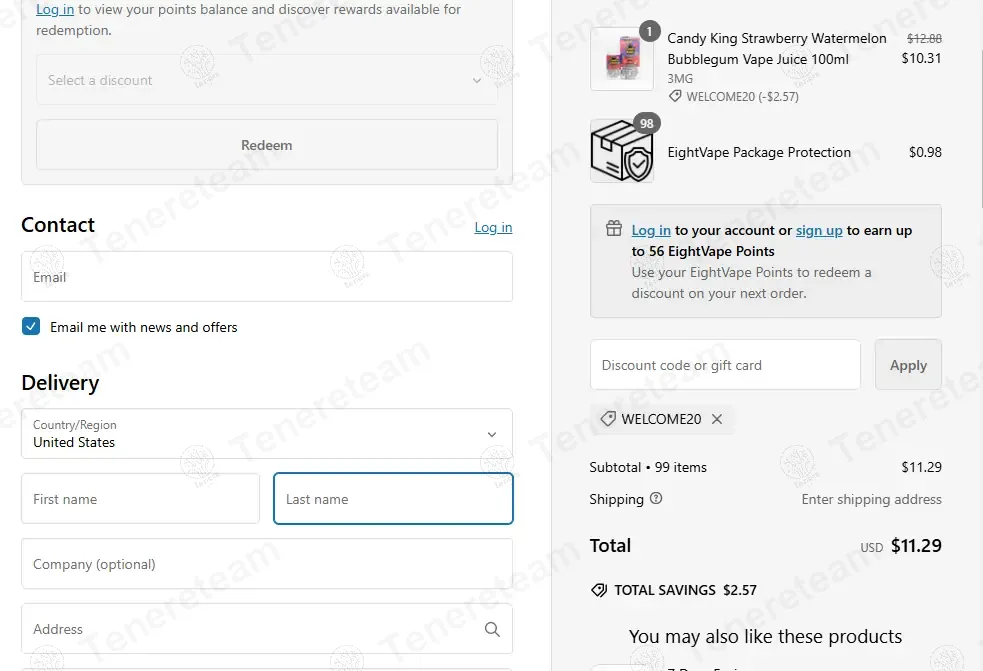Click the First name field
983x671 pixels.
coord(140,499)
